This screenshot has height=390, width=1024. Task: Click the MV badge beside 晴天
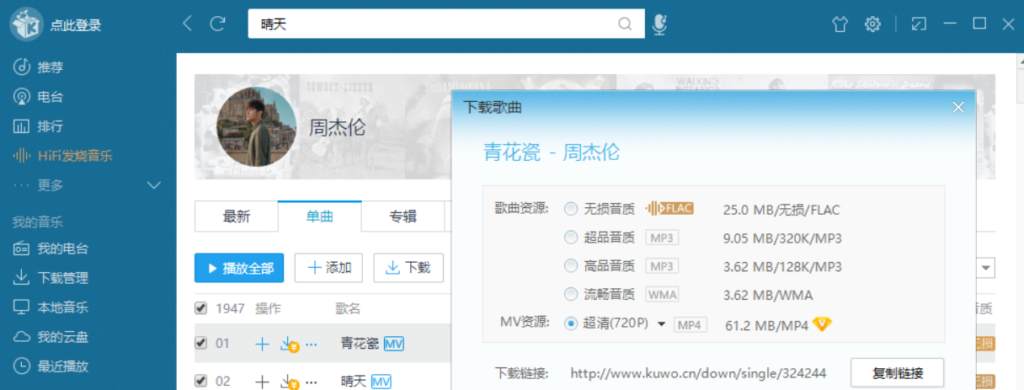click(381, 382)
